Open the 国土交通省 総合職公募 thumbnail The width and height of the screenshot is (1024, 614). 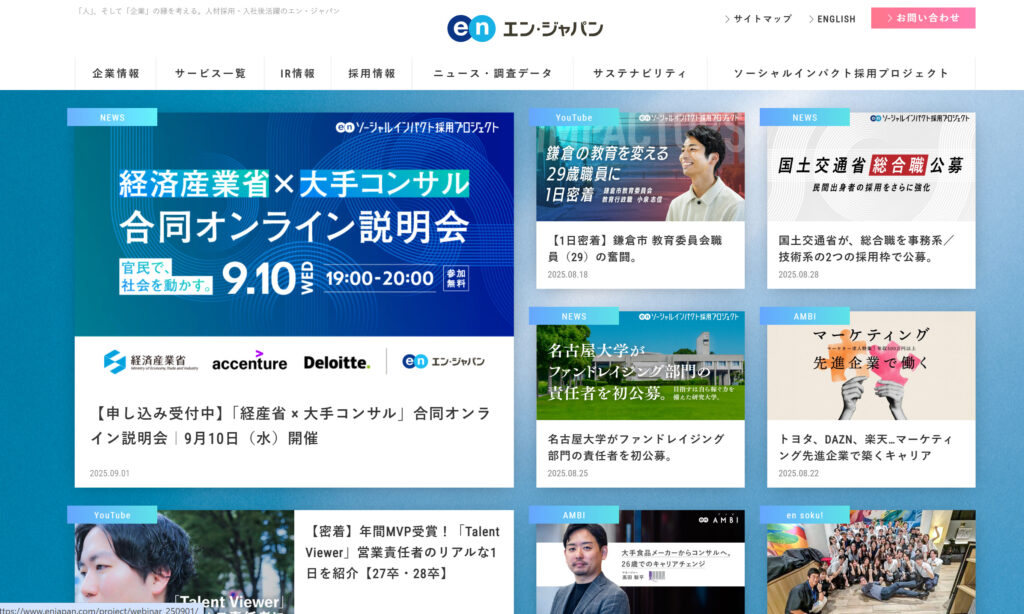[x=871, y=167]
